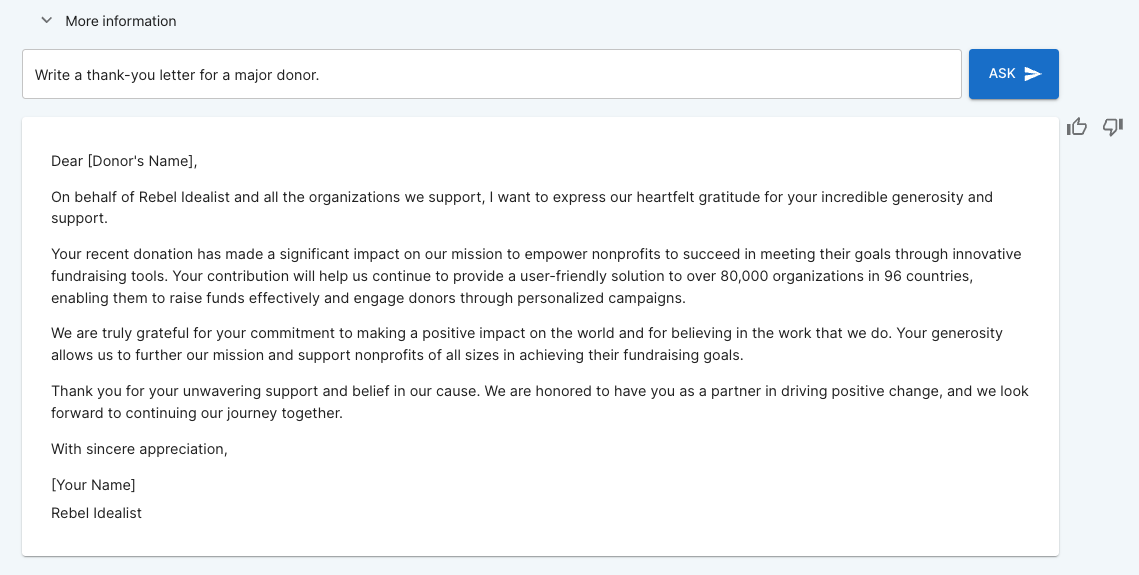Click the paragraph starting "On behalf of Rebel Idealist"

(522, 208)
